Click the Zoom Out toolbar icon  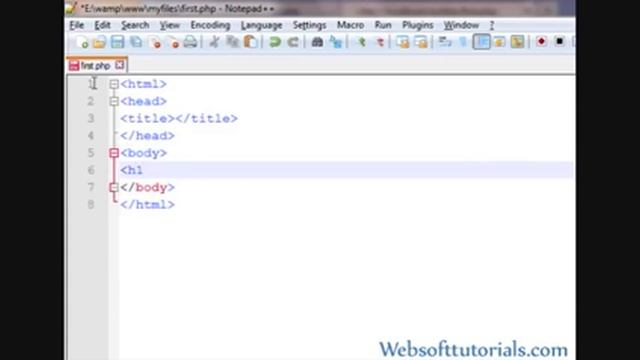pyautogui.click(x=379, y=42)
